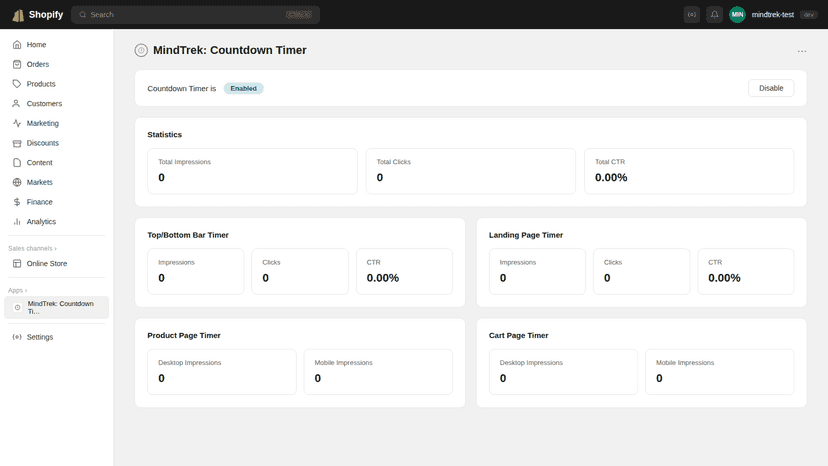Click Top/Bottom Bar Timer Clicks card

point(300,272)
